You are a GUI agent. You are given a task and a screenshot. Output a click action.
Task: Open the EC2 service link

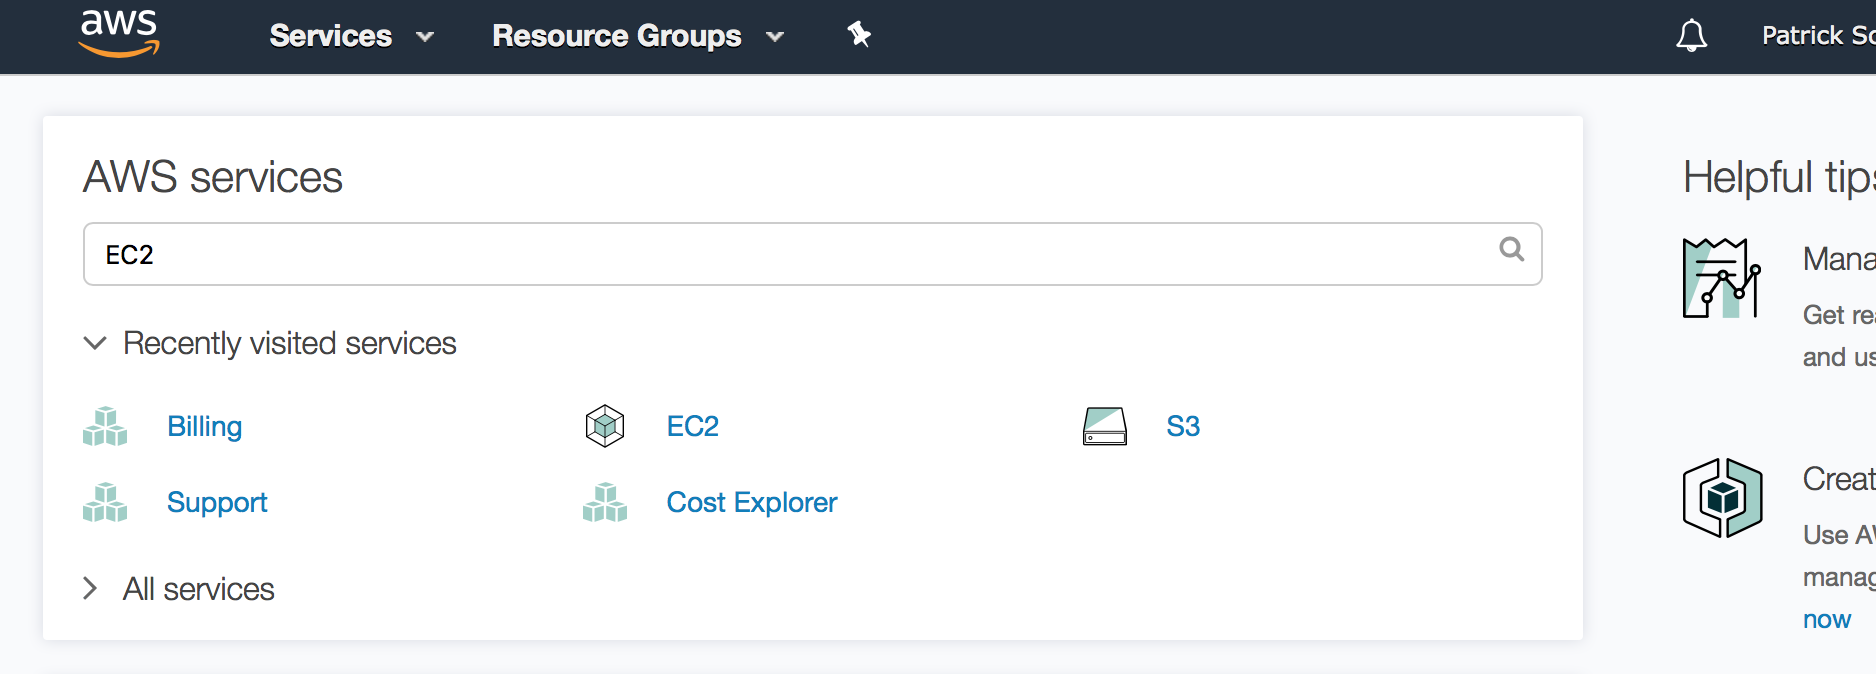click(x=692, y=426)
